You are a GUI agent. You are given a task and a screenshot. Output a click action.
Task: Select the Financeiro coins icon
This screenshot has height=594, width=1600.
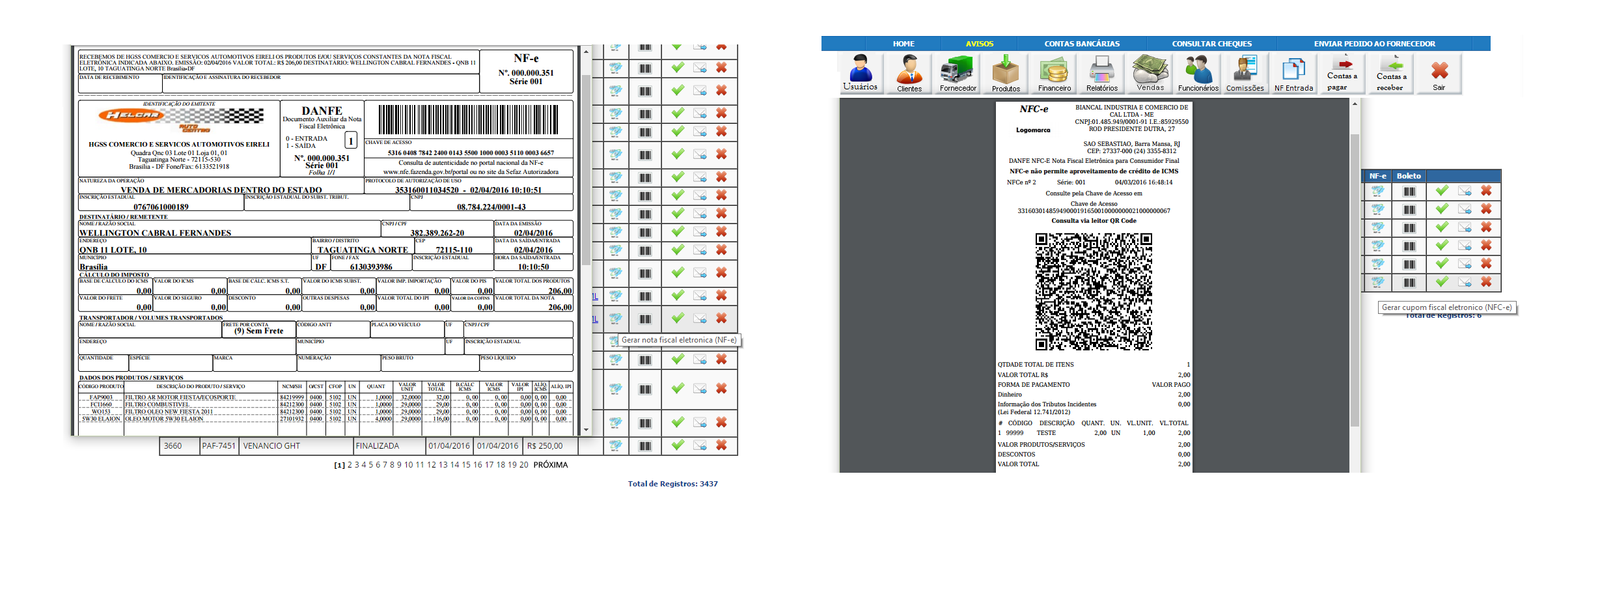[1054, 73]
